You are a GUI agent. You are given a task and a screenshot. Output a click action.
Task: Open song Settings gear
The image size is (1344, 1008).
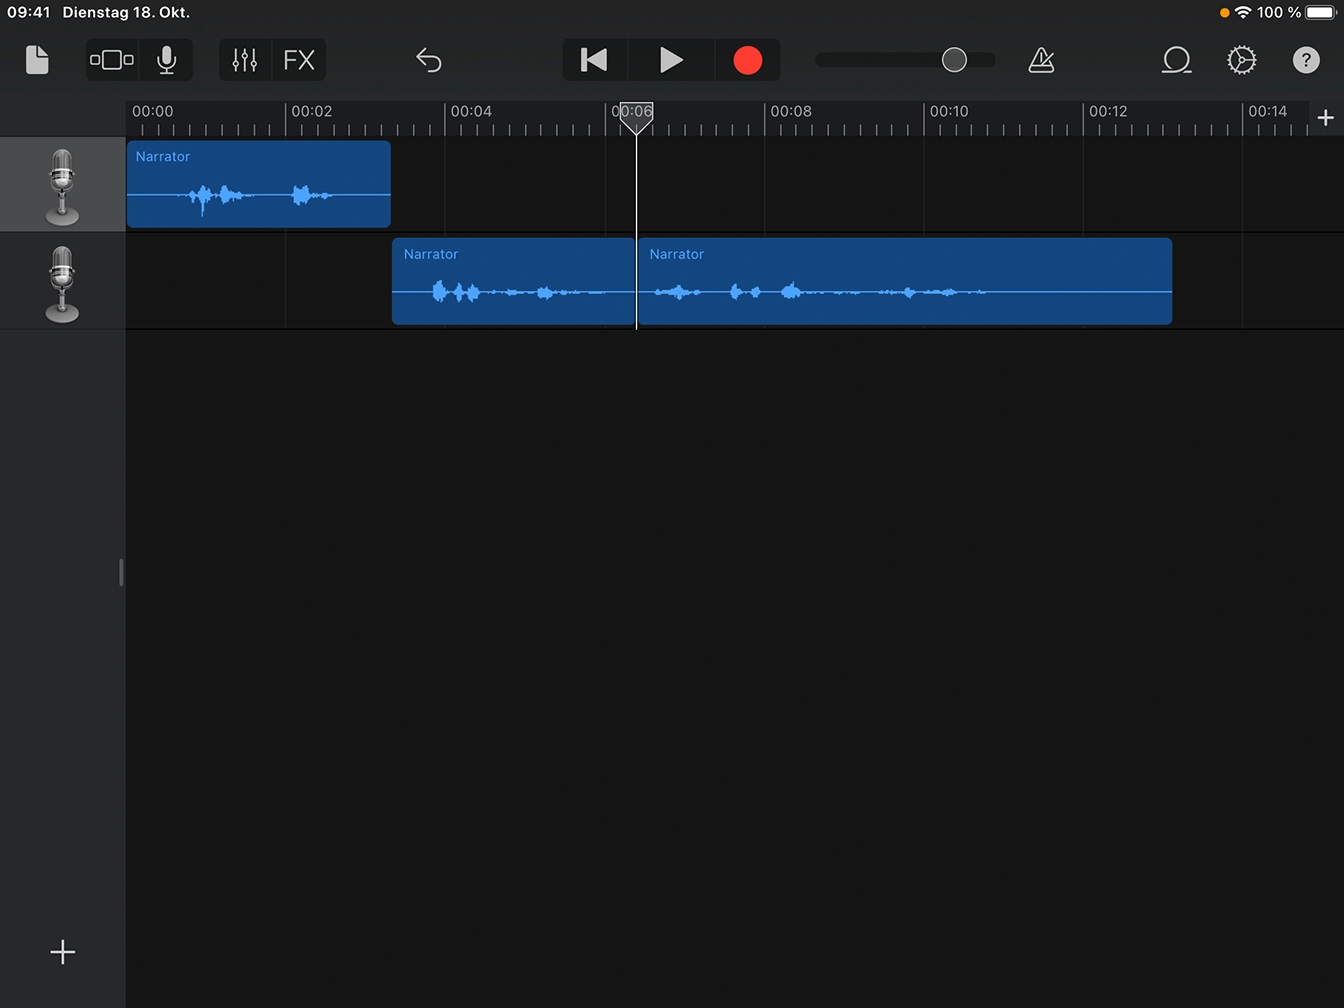[x=1241, y=60]
